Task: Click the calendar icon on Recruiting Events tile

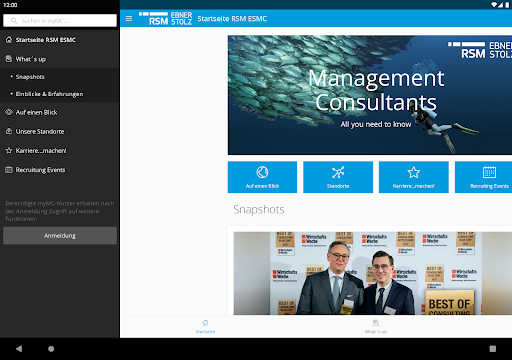Action: tap(489, 172)
